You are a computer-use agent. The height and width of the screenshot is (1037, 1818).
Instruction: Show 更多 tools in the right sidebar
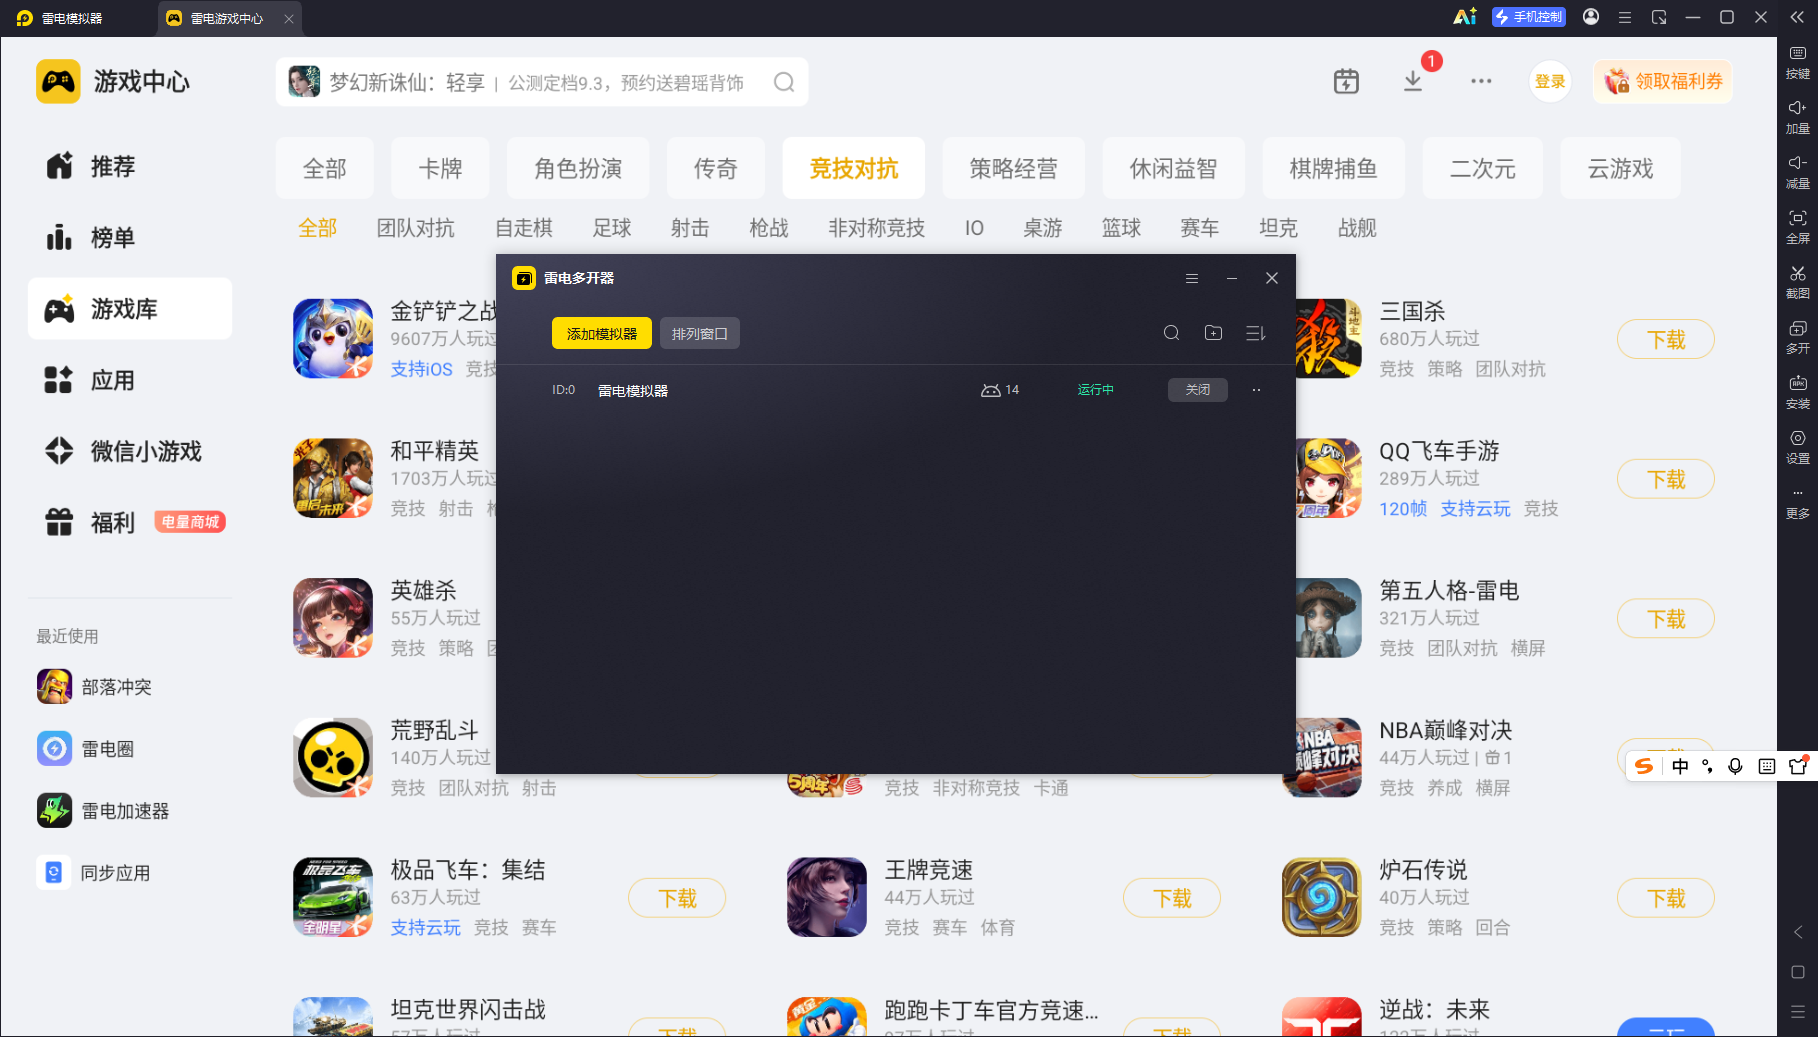click(1797, 503)
